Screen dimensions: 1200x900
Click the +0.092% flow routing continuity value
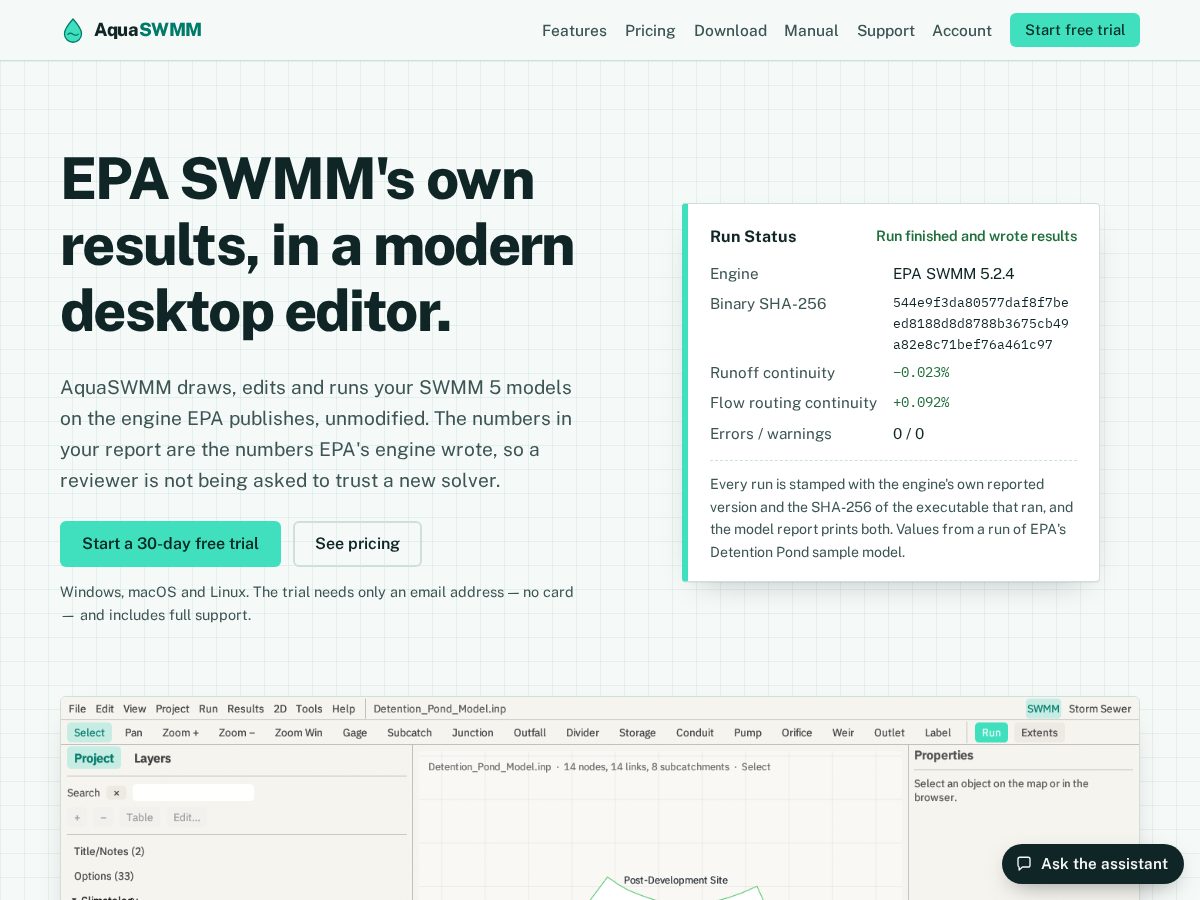click(x=921, y=403)
